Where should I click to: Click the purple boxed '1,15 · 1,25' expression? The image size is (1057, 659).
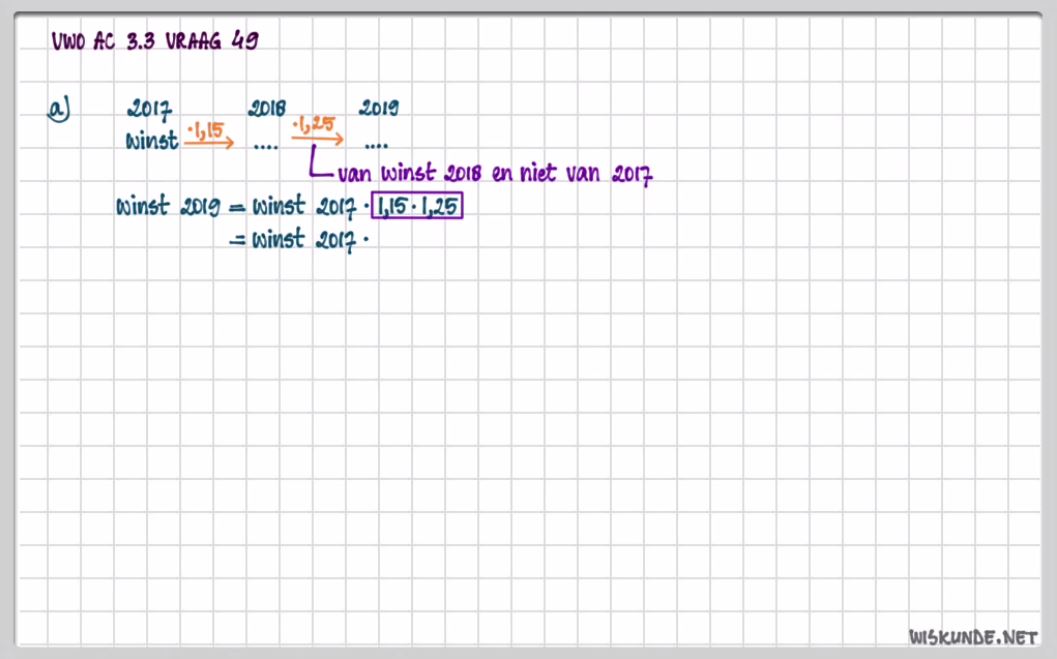coord(417,207)
